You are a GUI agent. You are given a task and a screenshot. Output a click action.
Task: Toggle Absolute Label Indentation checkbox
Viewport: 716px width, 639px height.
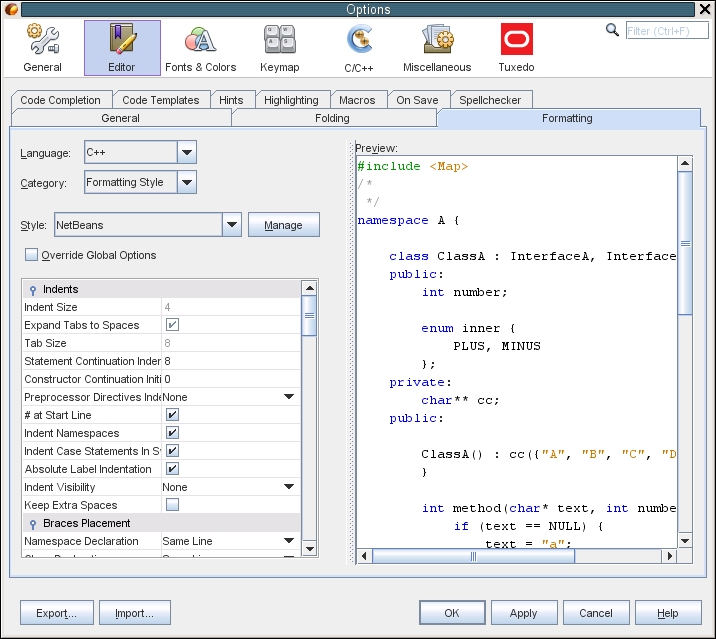172,469
